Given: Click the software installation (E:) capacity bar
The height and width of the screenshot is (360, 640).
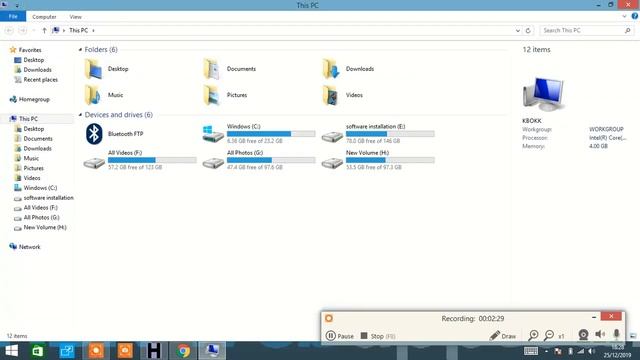Looking at the screenshot, I should pyautogui.click(x=390, y=134).
